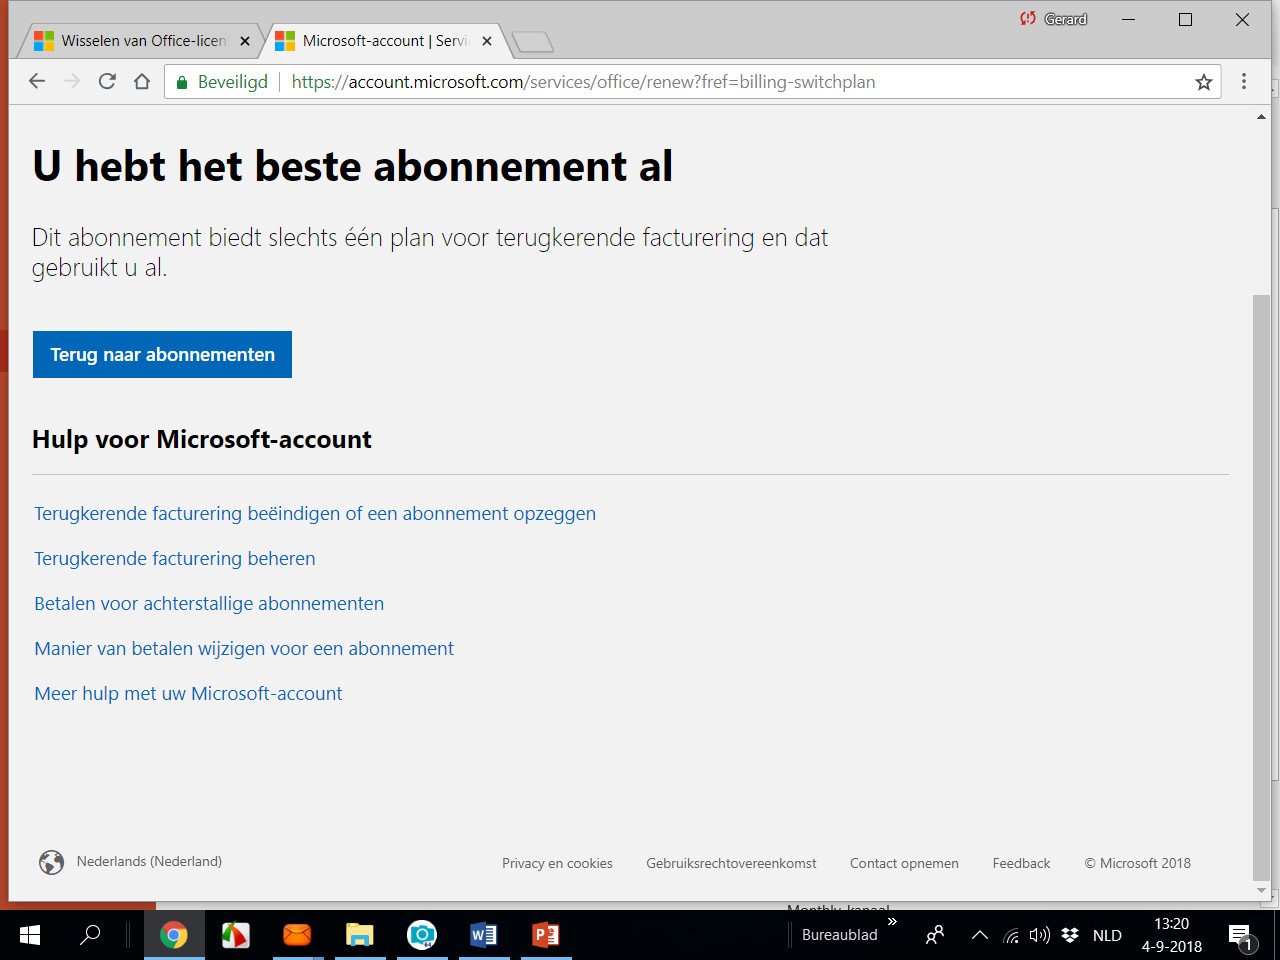This screenshot has height=960, width=1280.
Task: Open the Action Center notifications icon
Action: coord(1240,936)
